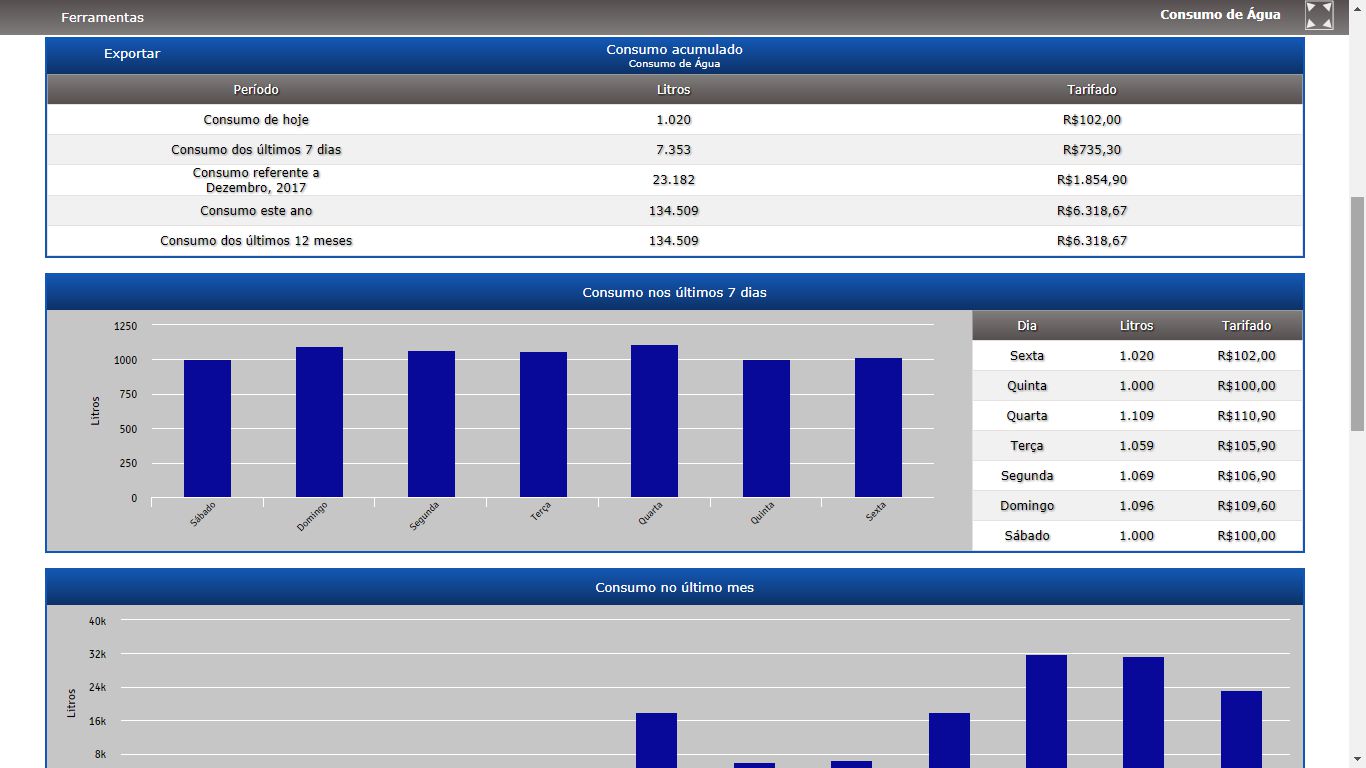Click the Consumo de hoje row label
Viewport: 1366px width, 768px height.
256,120
